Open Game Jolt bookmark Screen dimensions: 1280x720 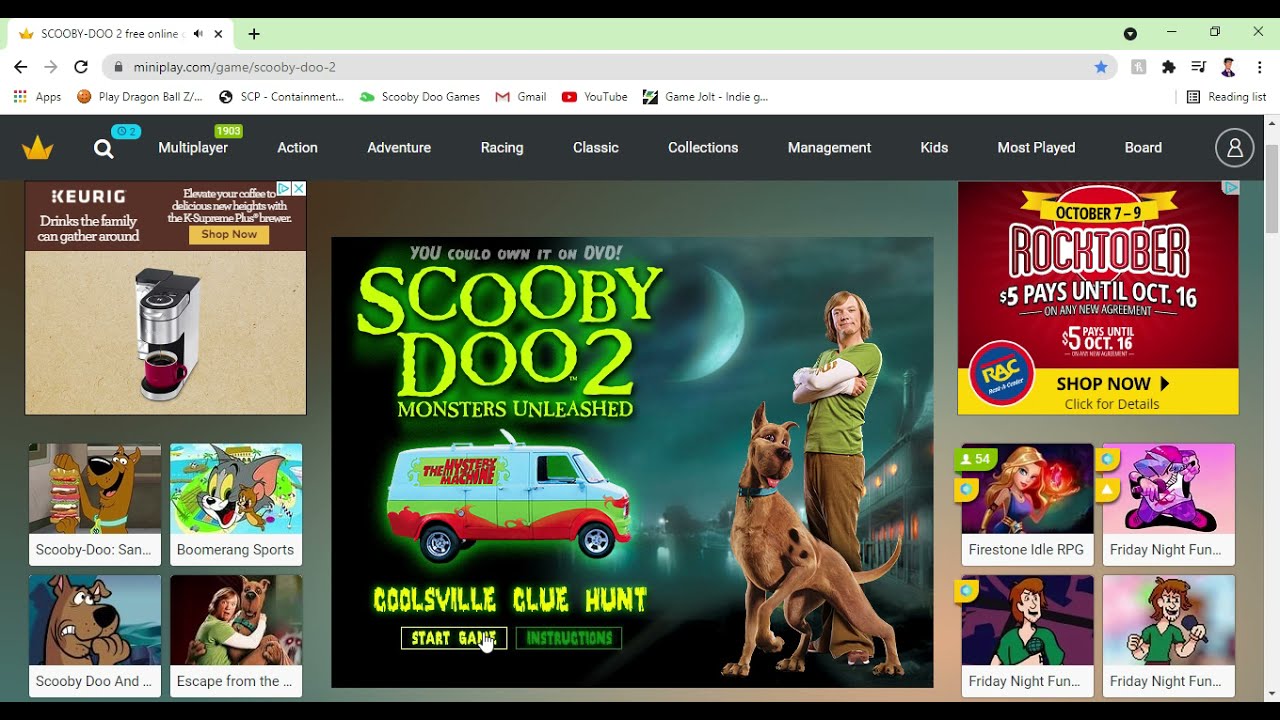pos(705,97)
